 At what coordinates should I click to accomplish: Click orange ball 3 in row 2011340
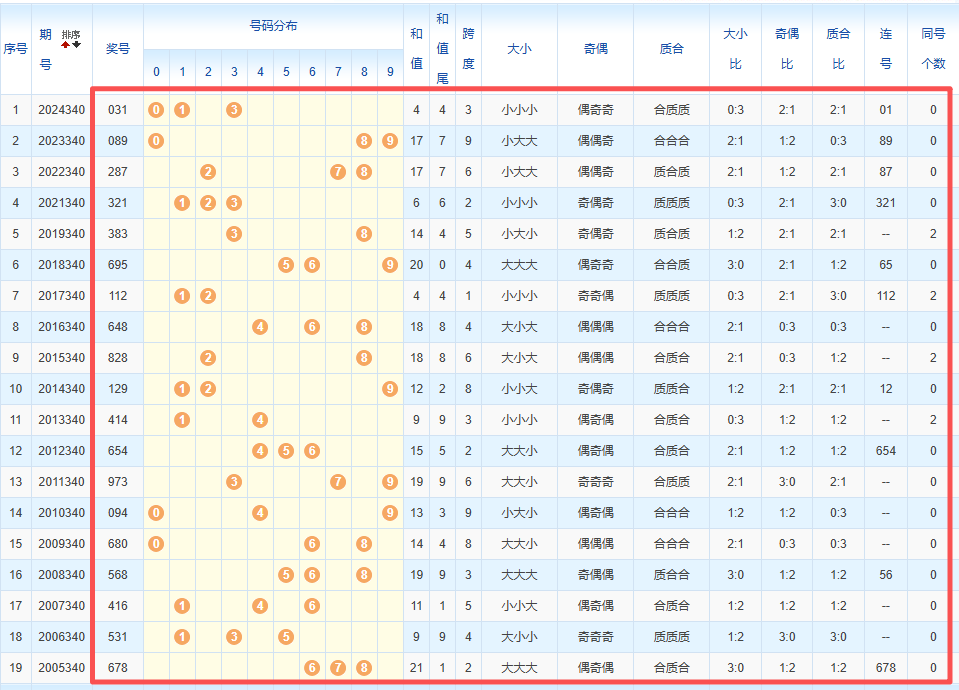pos(234,482)
